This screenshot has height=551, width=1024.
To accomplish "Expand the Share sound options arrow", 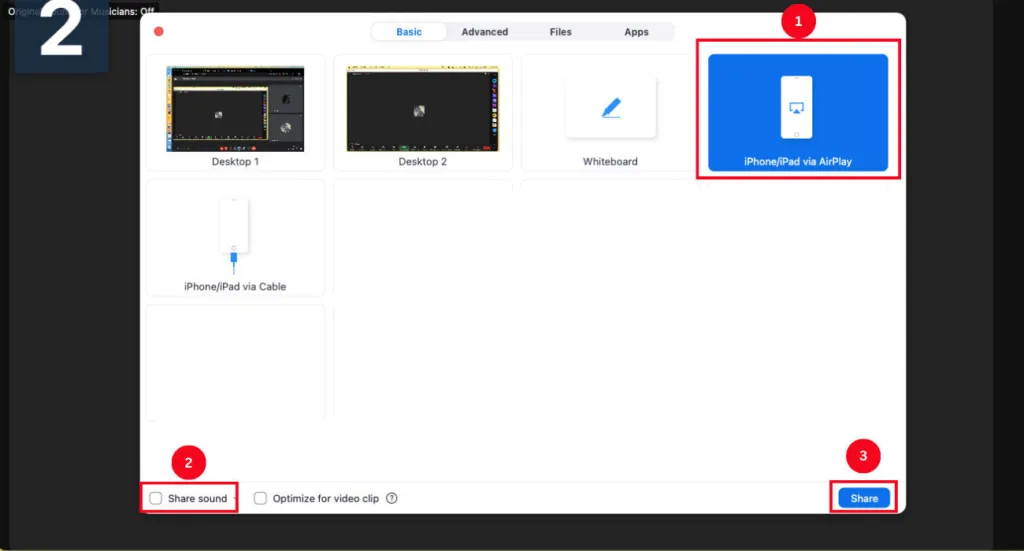I will click(x=235, y=498).
